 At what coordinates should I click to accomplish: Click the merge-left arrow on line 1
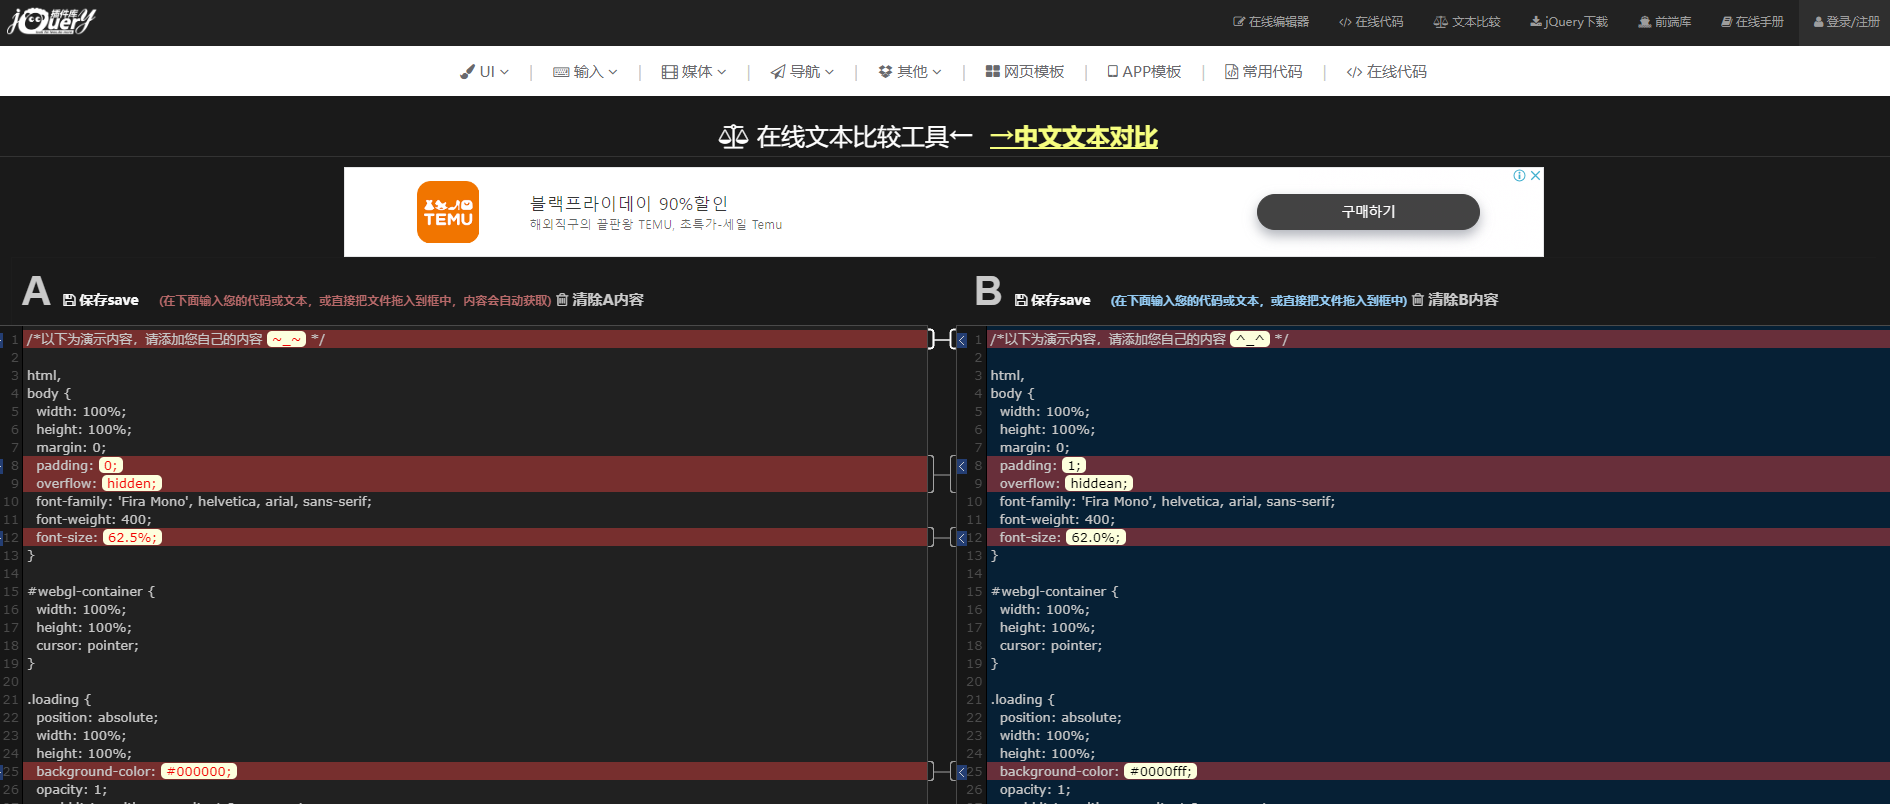962,340
